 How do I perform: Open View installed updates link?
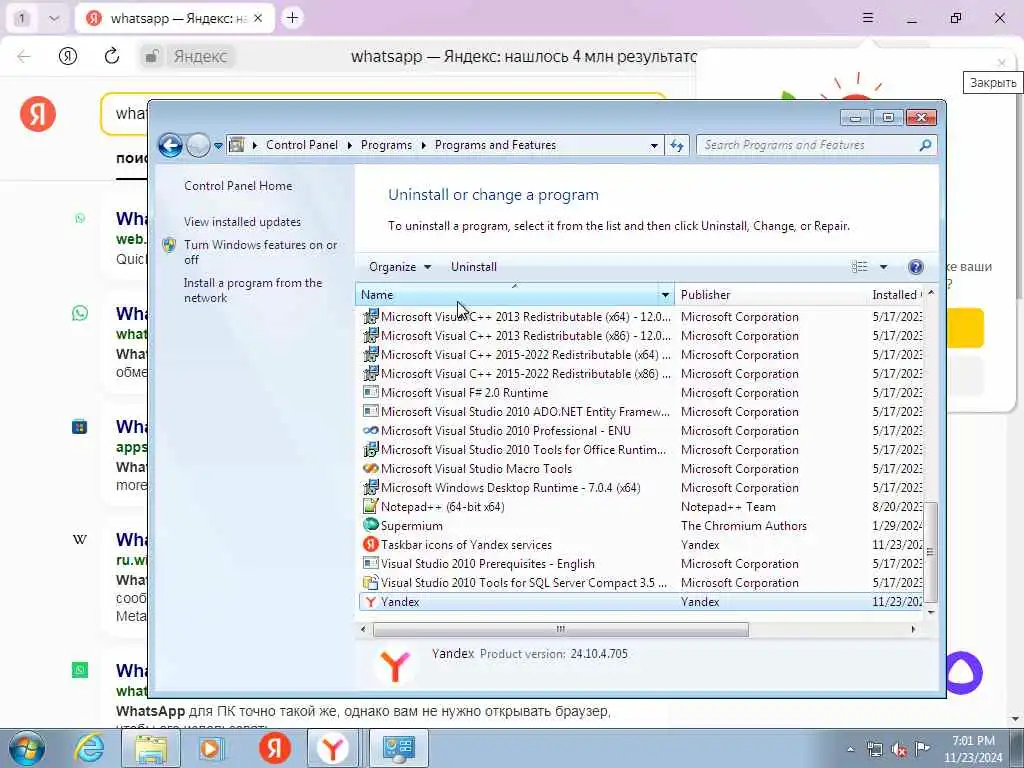click(x=242, y=221)
